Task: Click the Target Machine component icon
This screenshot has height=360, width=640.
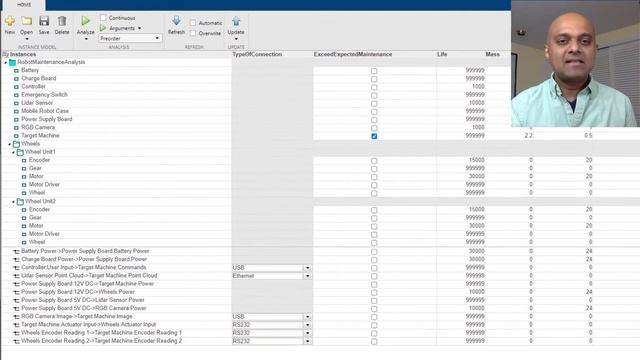Action: (x=16, y=136)
